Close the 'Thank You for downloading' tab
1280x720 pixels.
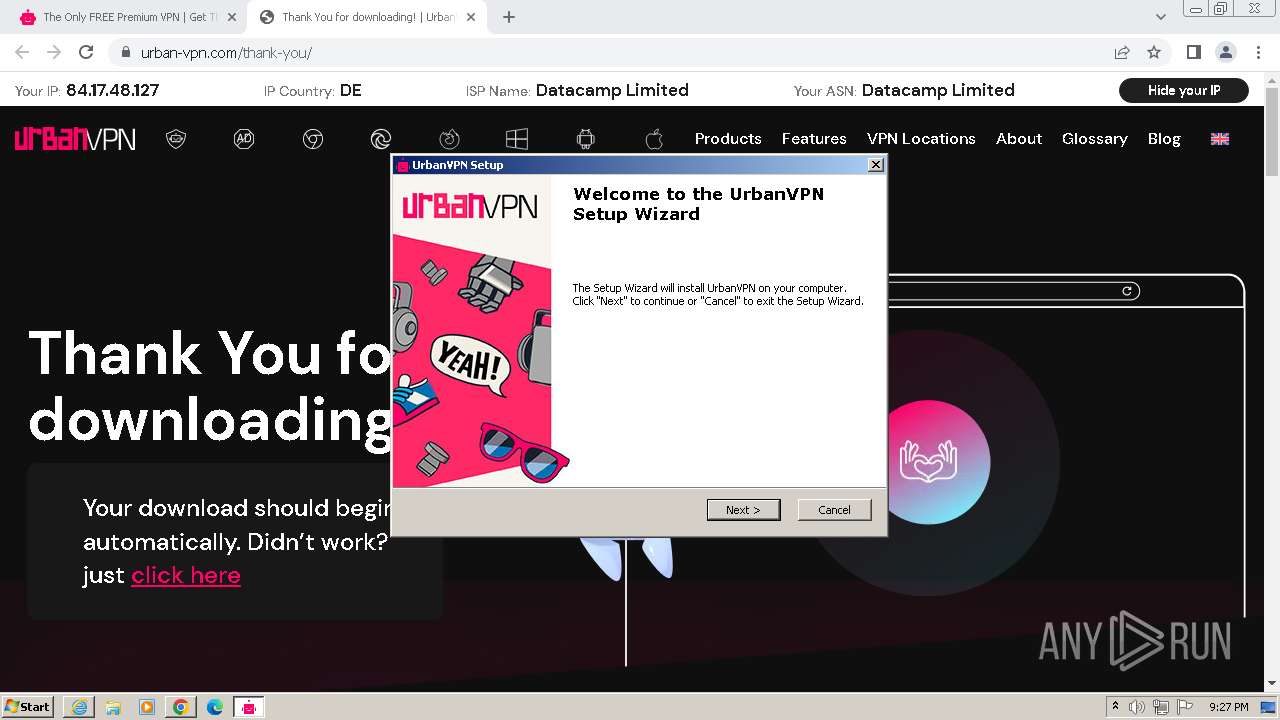click(471, 17)
